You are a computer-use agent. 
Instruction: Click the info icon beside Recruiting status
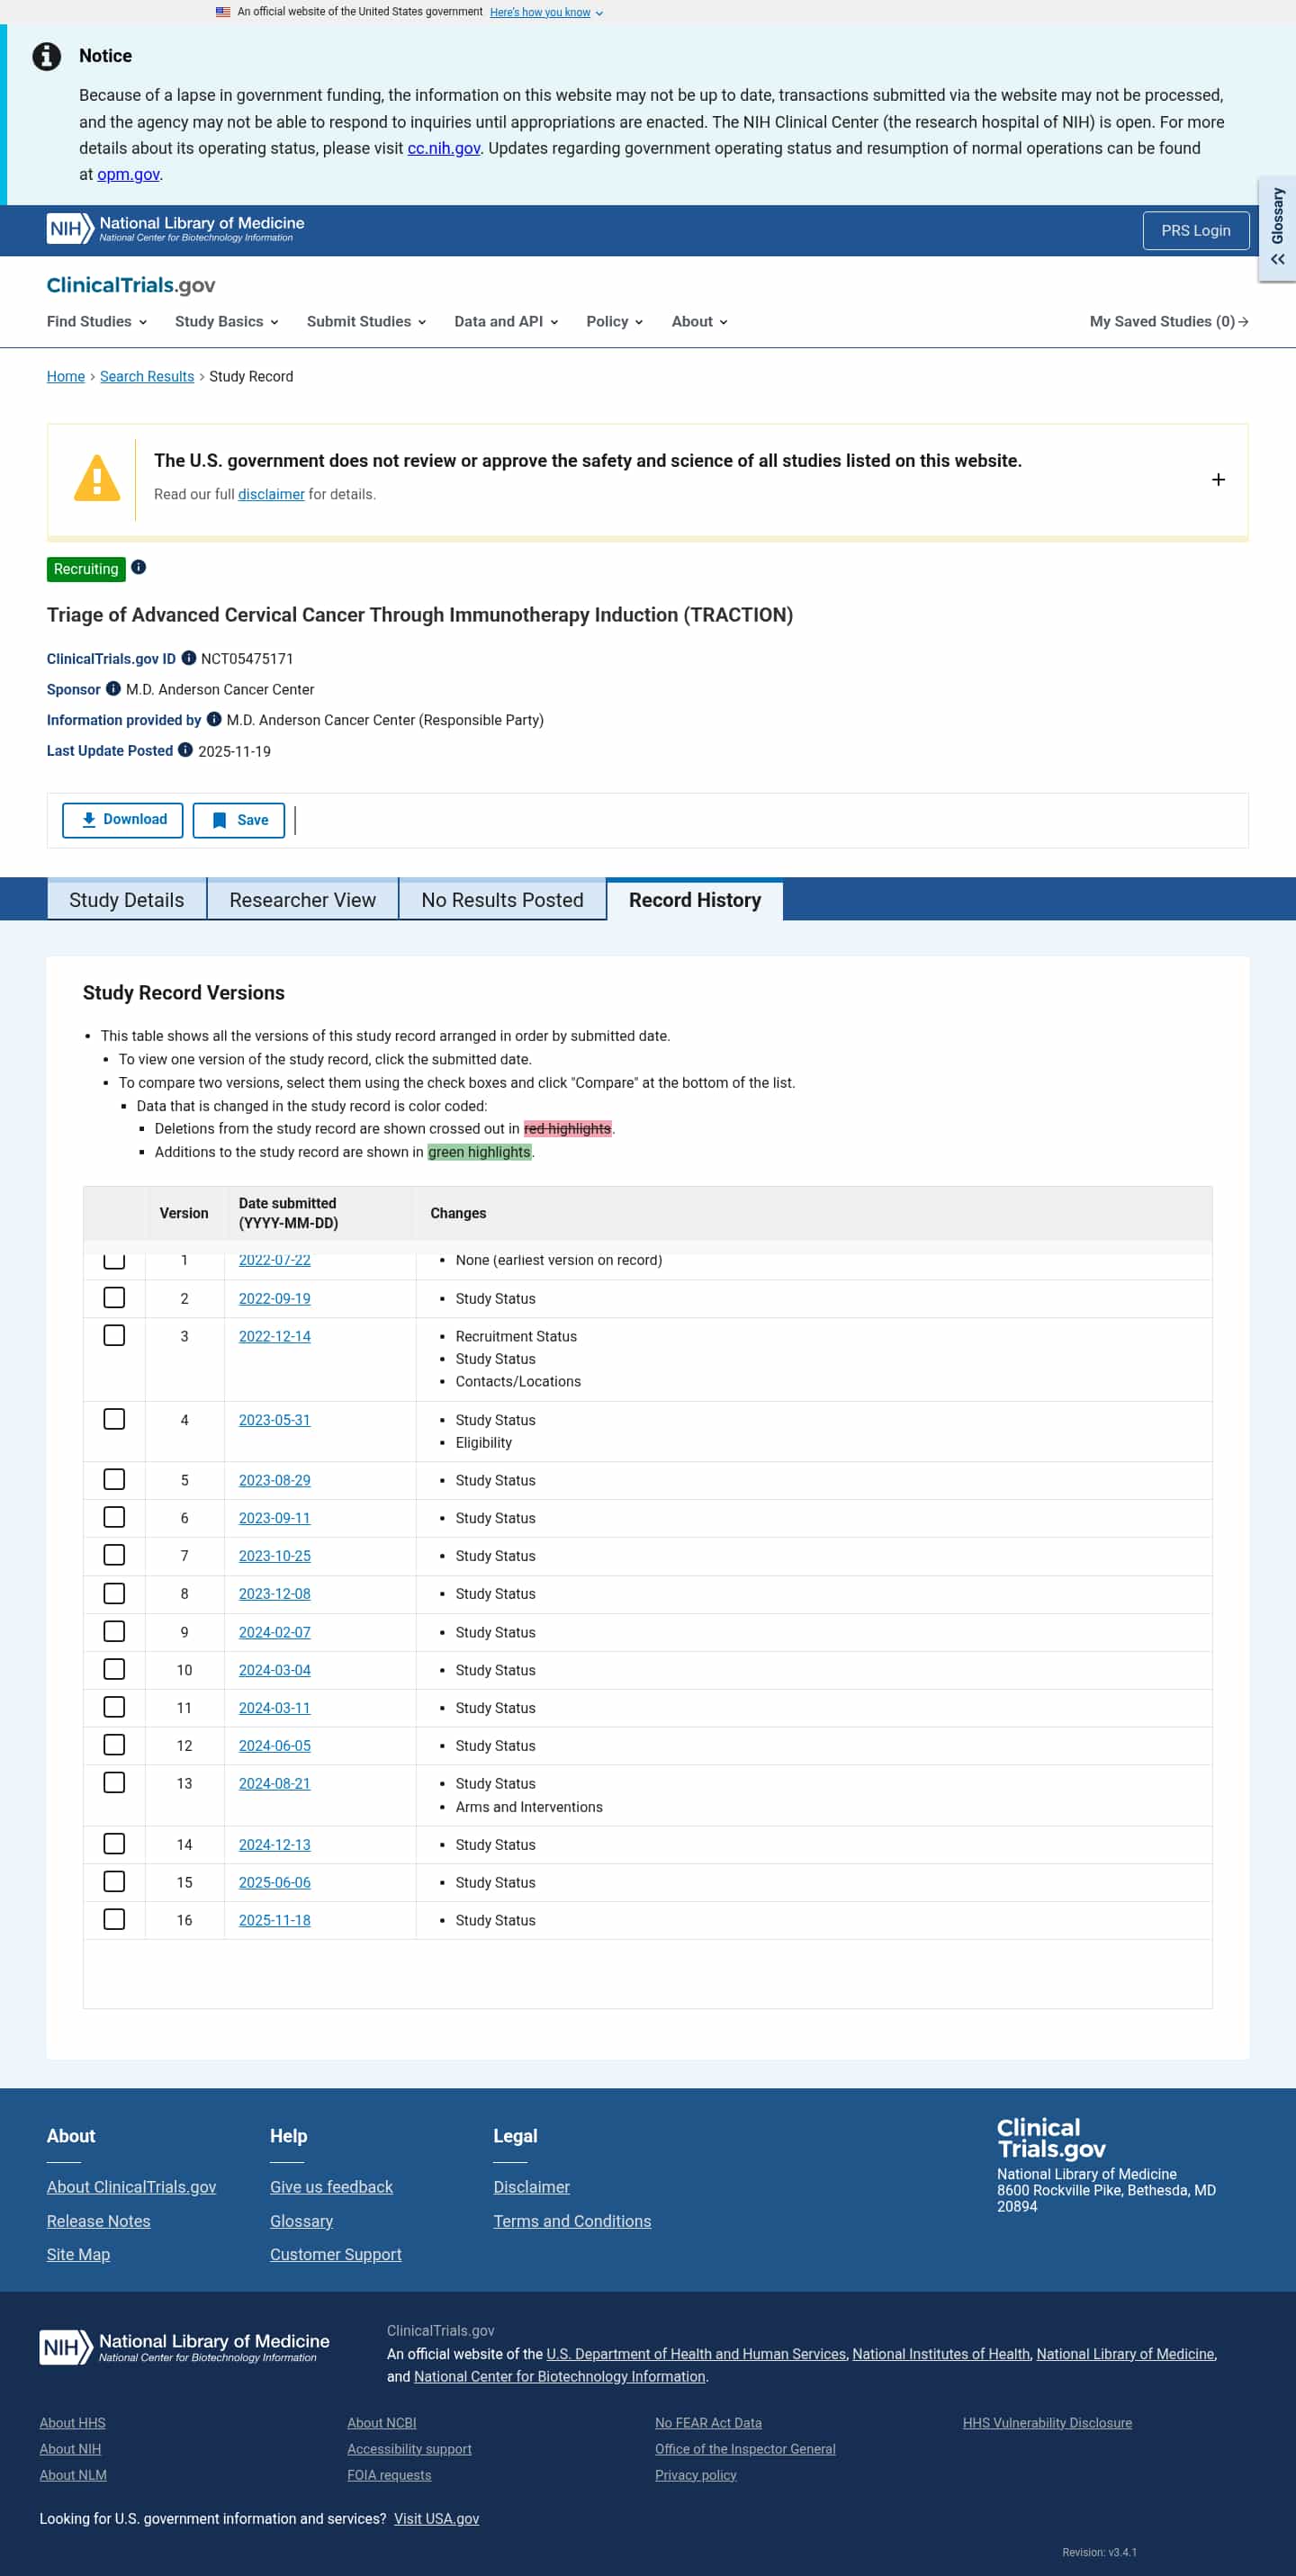point(139,567)
